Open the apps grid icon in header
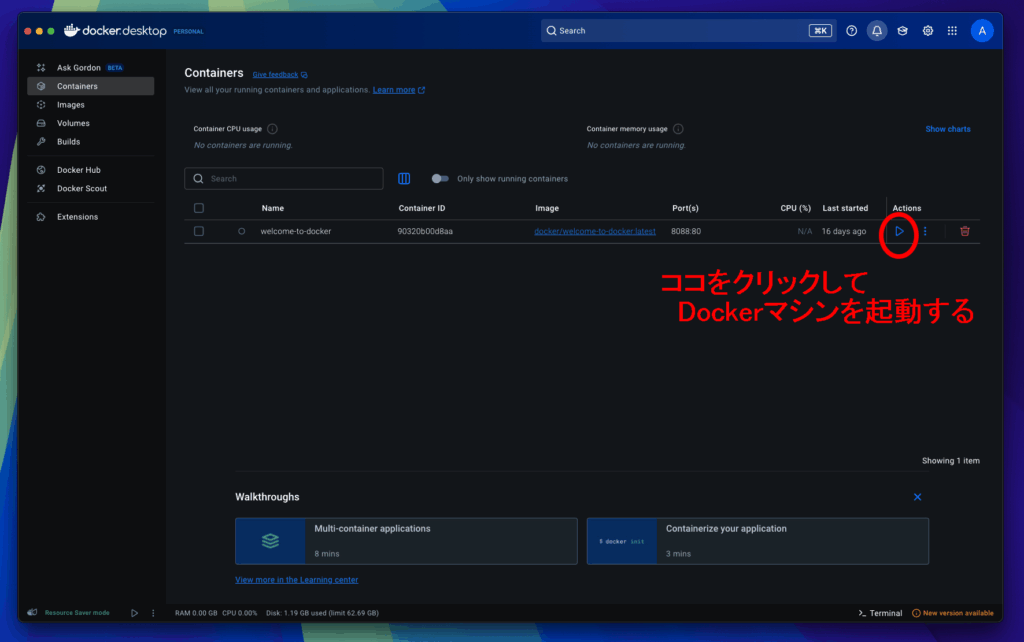The height and width of the screenshot is (642, 1024). click(952, 31)
